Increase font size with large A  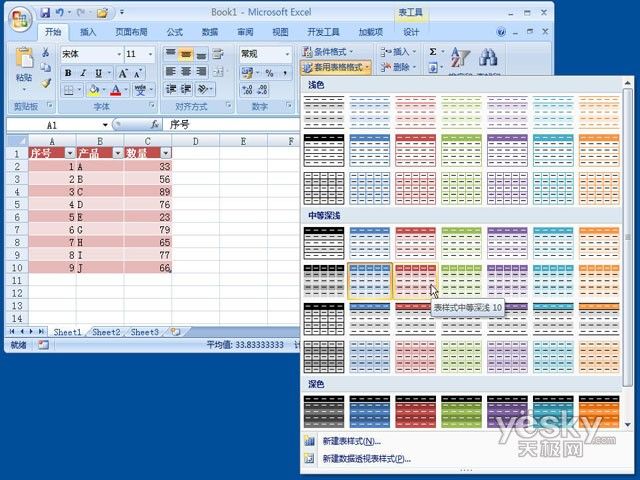tap(122, 73)
